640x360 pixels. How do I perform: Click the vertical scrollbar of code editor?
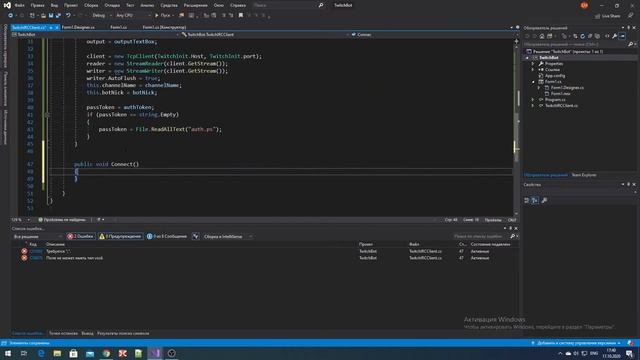click(516, 127)
